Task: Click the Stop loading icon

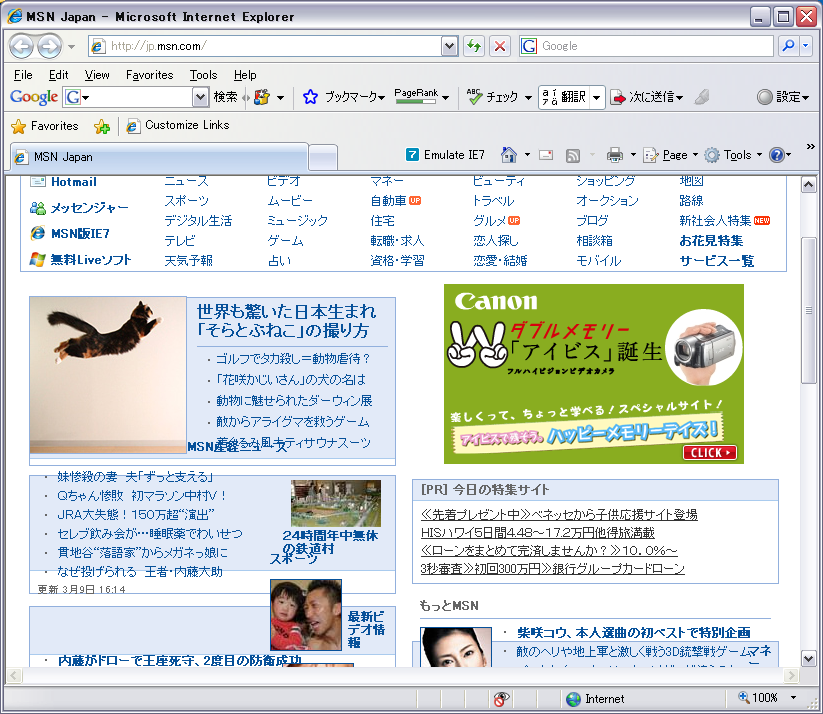Action: click(x=499, y=46)
